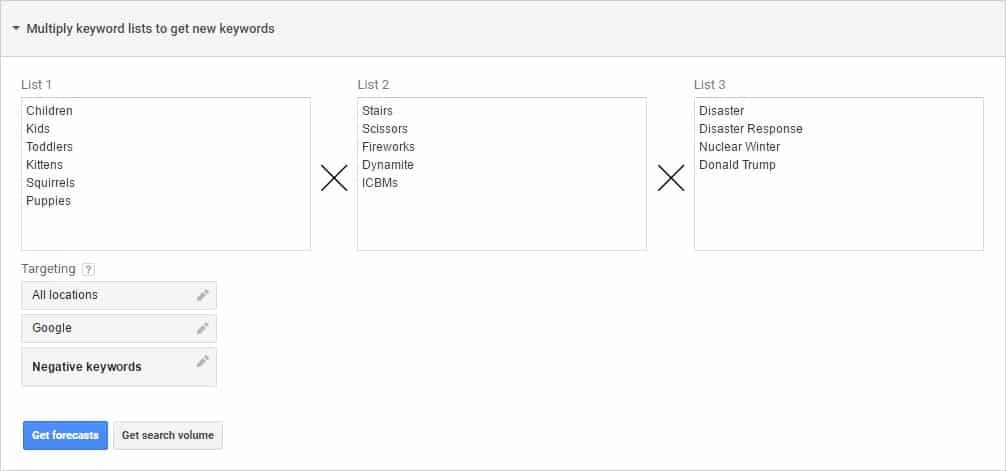Click inside the List 1 text box

tap(166, 174)
